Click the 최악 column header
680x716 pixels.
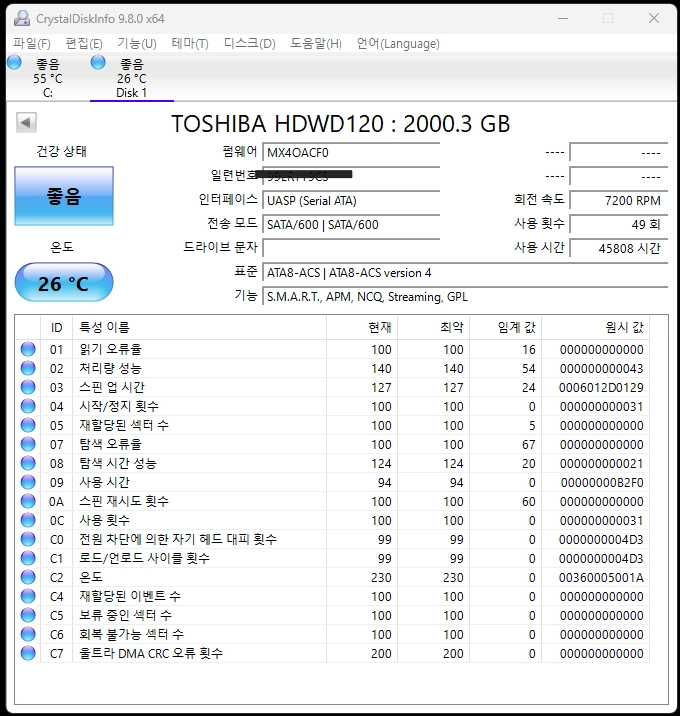(x=434, y=327)
